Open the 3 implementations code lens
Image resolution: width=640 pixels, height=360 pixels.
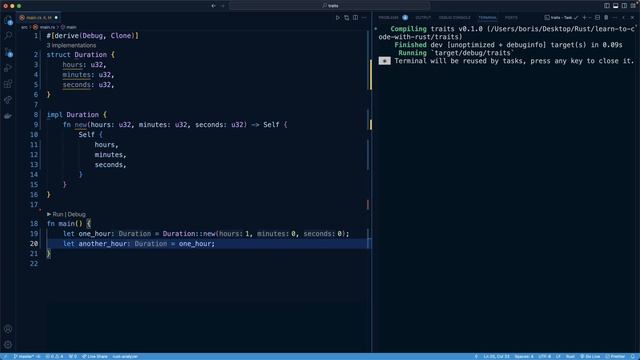[x=71, y=45]
